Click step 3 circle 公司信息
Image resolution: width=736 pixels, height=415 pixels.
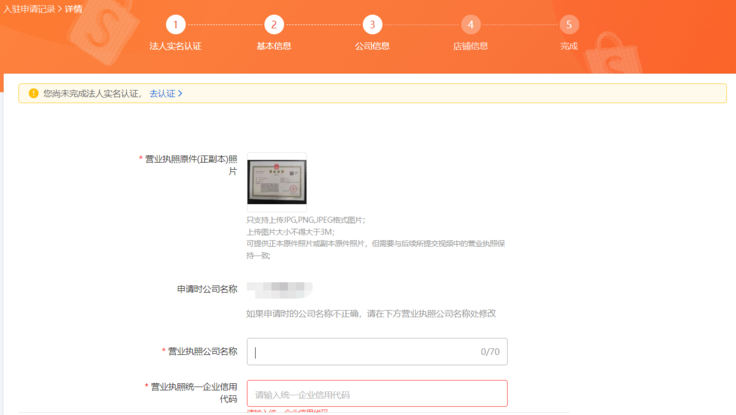tap(372, 24)
